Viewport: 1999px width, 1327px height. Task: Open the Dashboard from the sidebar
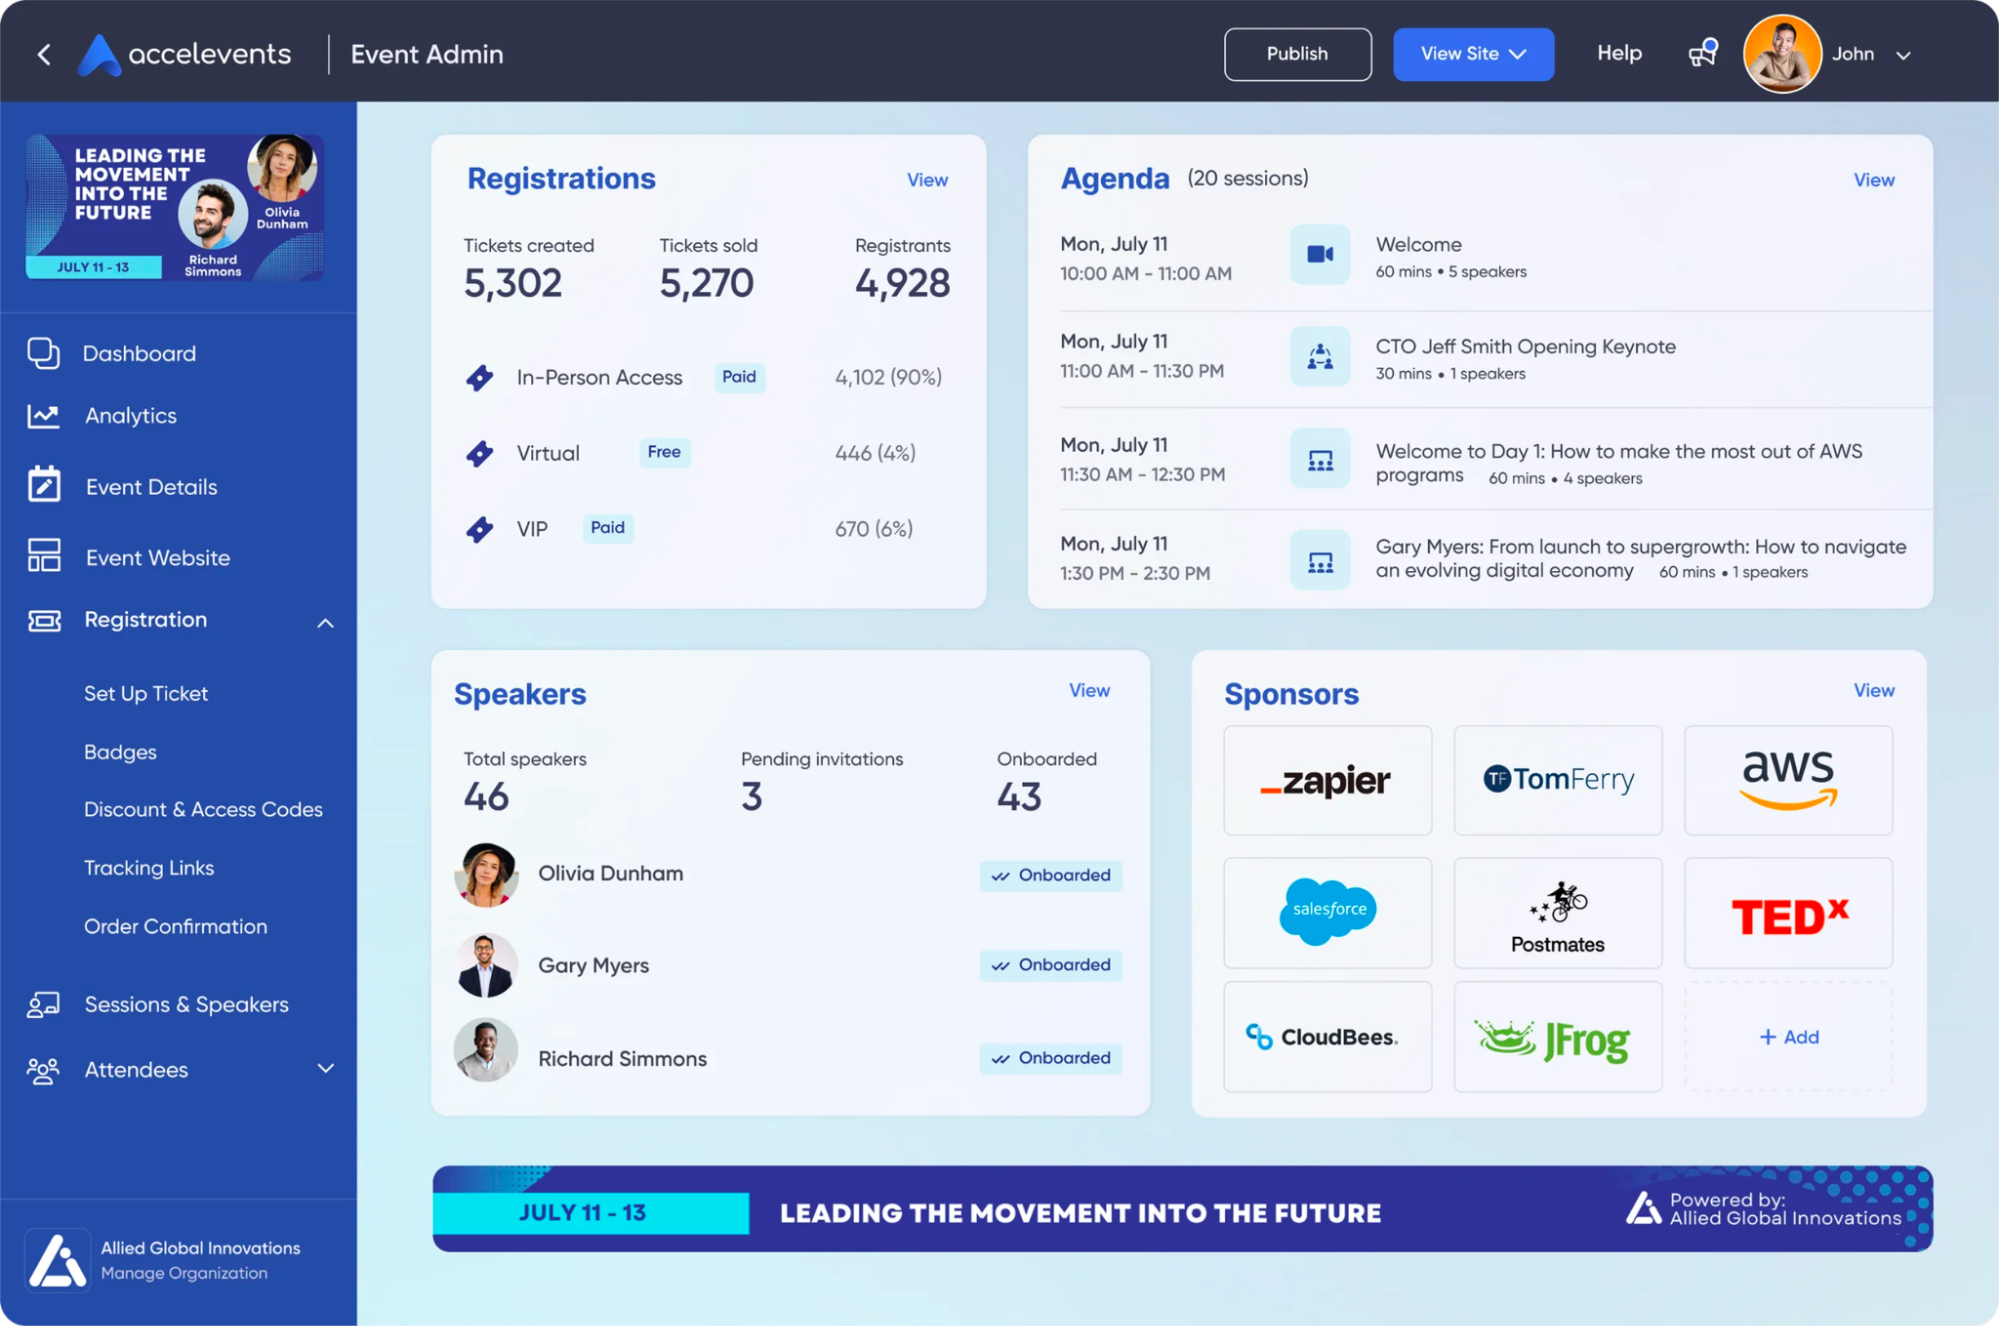click(x=139, y=353)
